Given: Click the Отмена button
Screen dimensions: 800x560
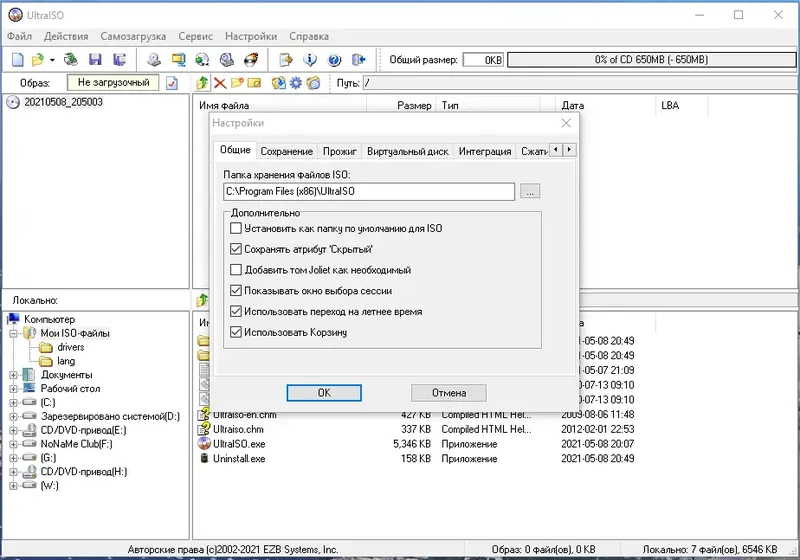Looking at the screenshot, I should click(449, 393).
